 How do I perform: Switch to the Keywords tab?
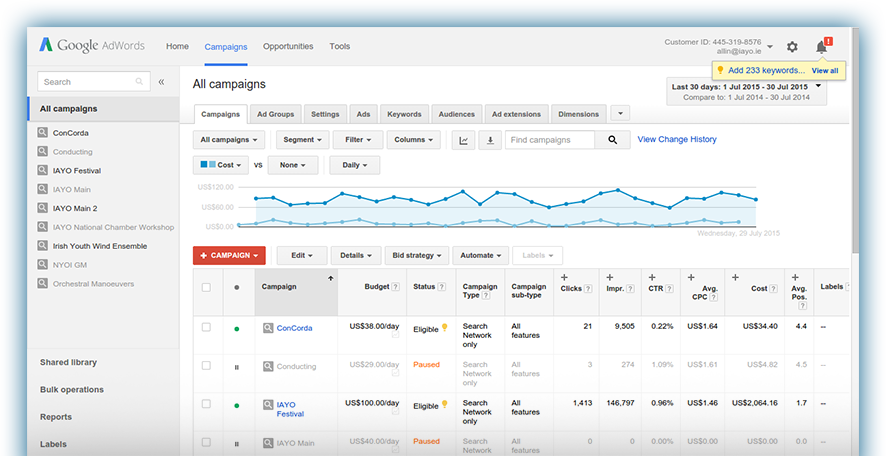[x=404, y=114]
